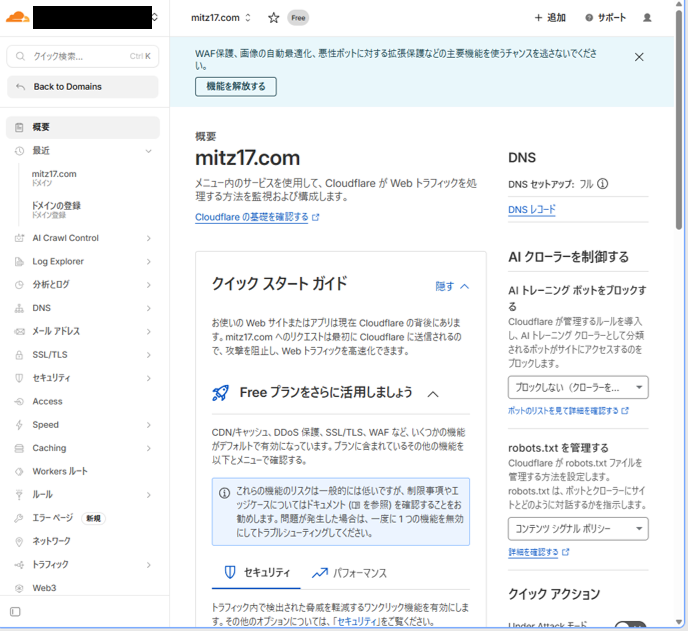Click 機能を解放する button

pos(236,86)
